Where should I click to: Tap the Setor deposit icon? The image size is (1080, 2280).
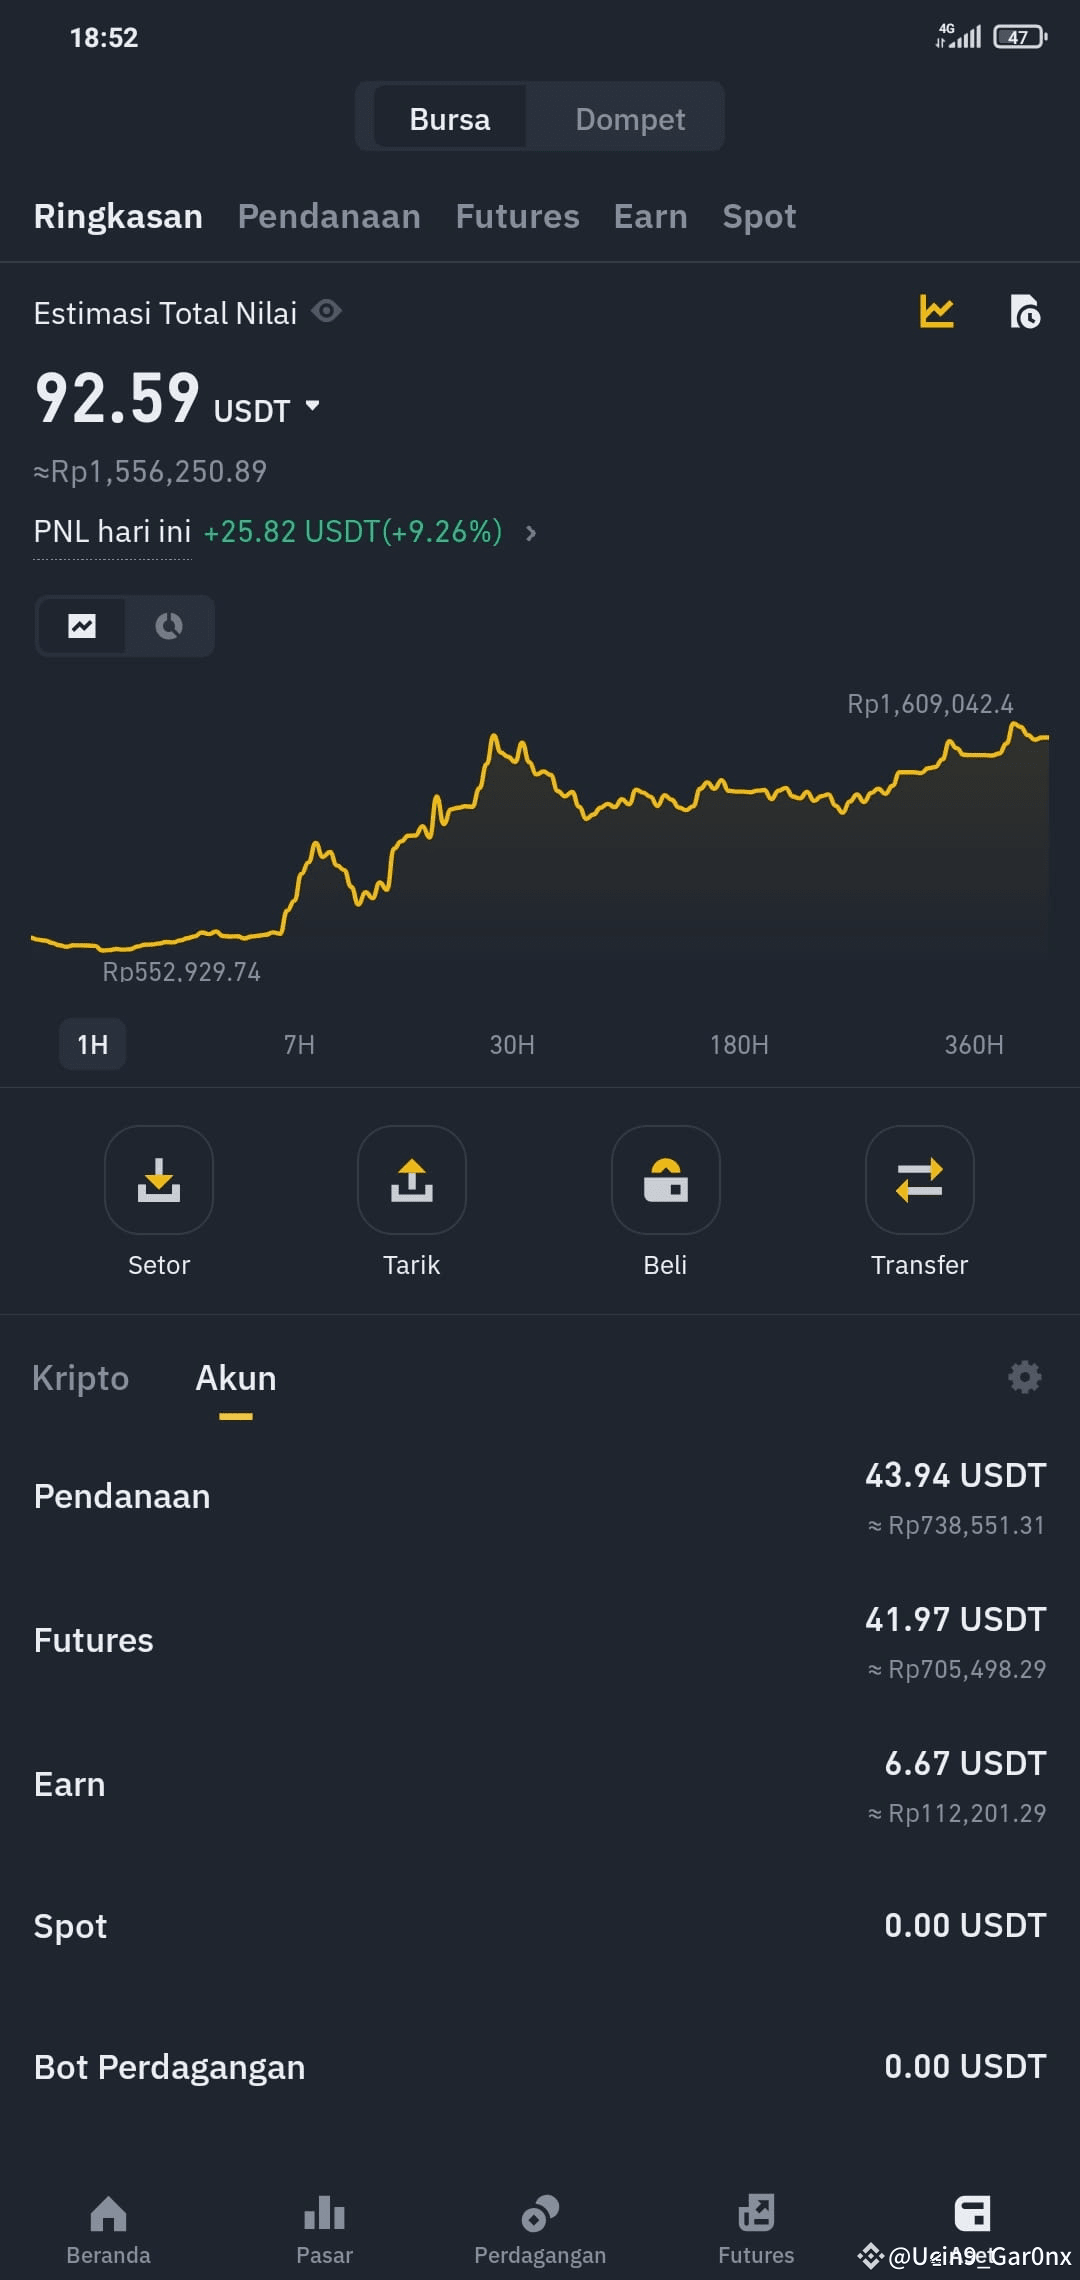(159, 1180)
